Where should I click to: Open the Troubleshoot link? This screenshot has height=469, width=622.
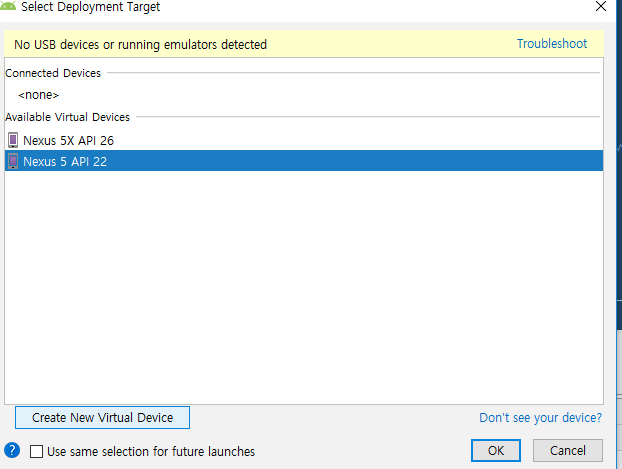[552, 44]
